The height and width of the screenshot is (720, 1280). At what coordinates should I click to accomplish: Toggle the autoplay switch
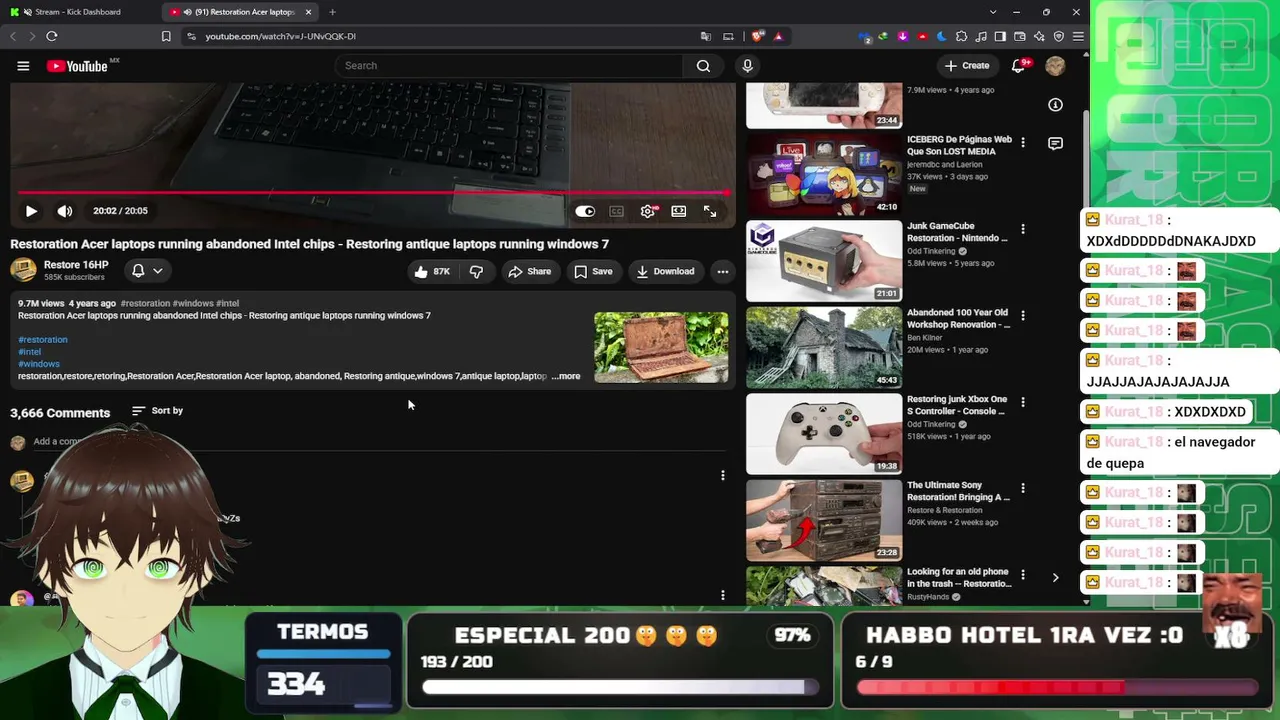tap(585, 211)
